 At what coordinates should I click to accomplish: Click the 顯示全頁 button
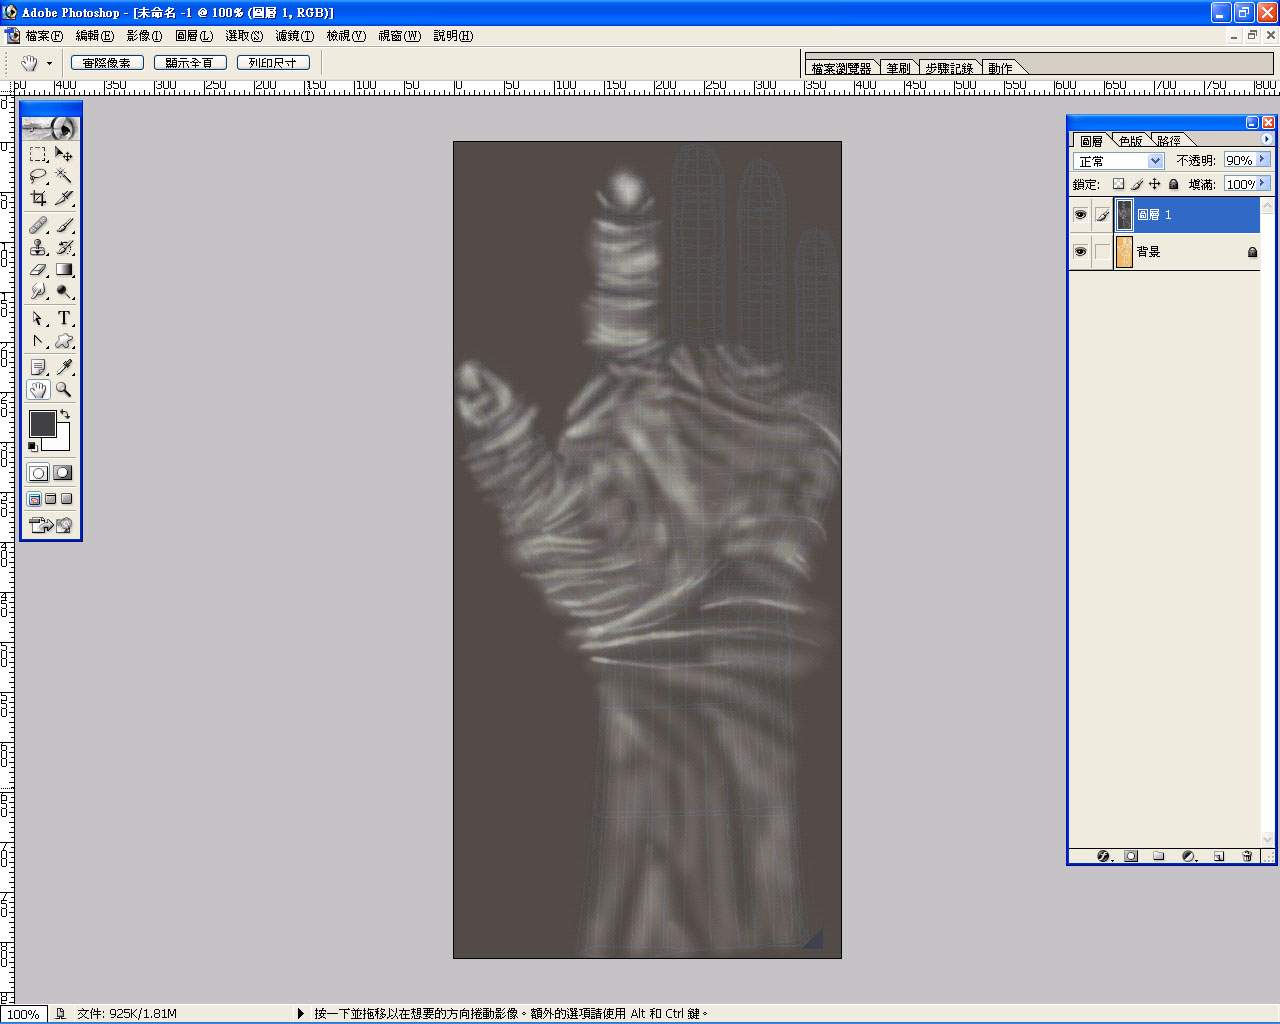(190, 62)
